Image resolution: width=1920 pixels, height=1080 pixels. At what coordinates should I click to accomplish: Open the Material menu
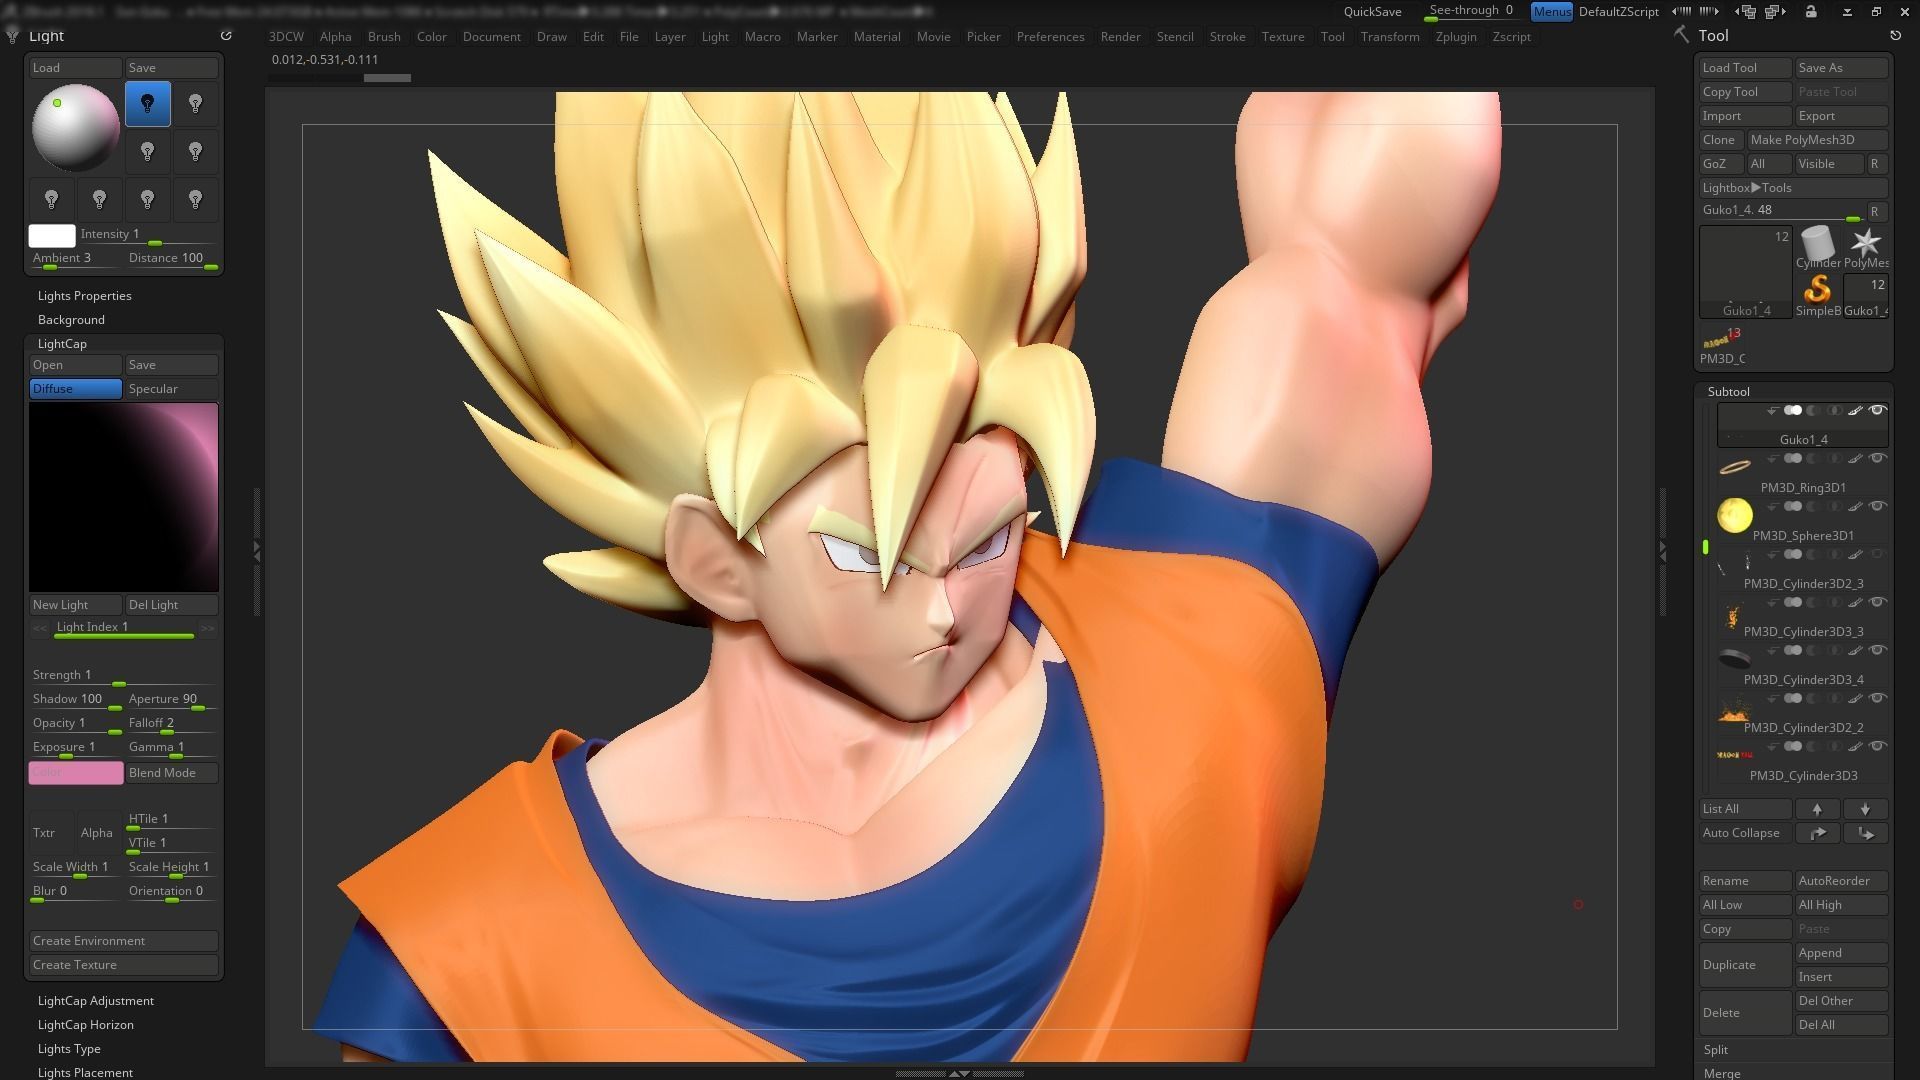pos(877,37)
